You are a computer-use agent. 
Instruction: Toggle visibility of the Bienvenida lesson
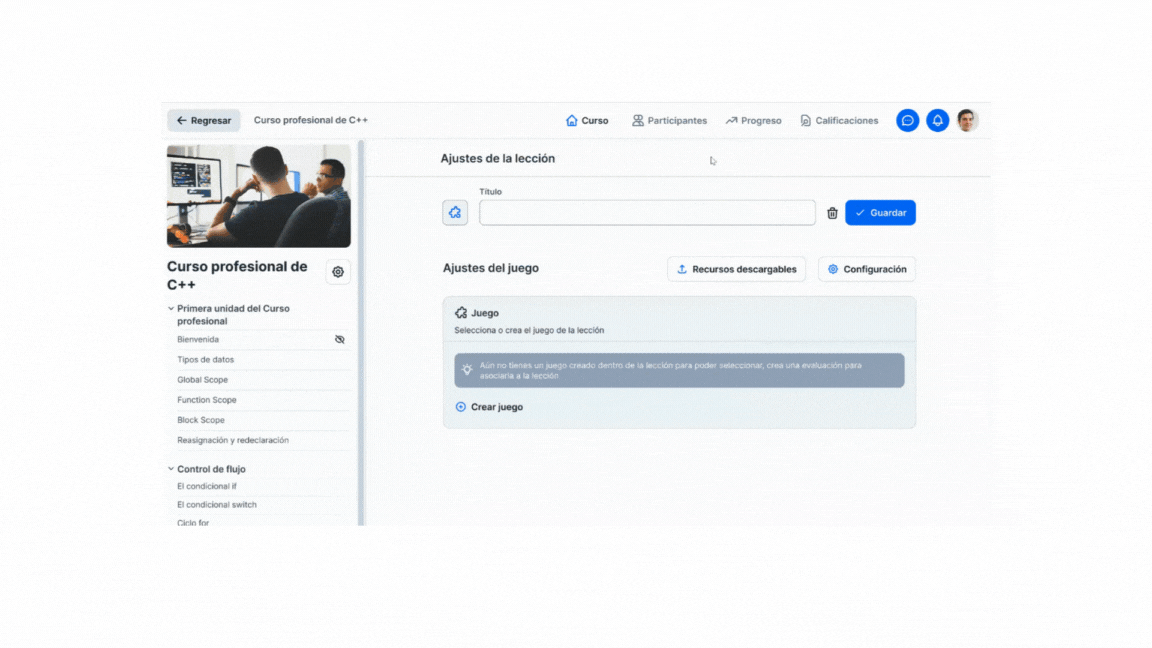pos(339,339)
